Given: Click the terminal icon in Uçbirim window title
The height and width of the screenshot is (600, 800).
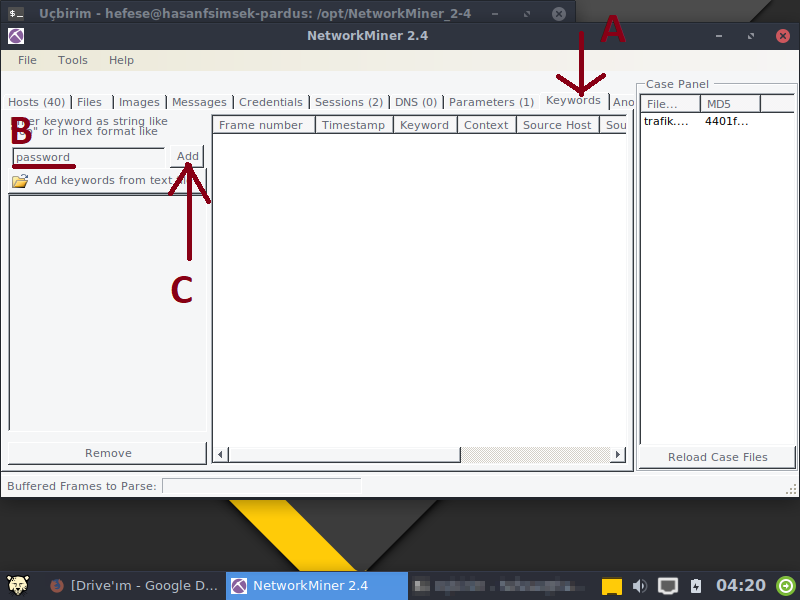Looking at the screenshot, I should click(x=16, y=13).
